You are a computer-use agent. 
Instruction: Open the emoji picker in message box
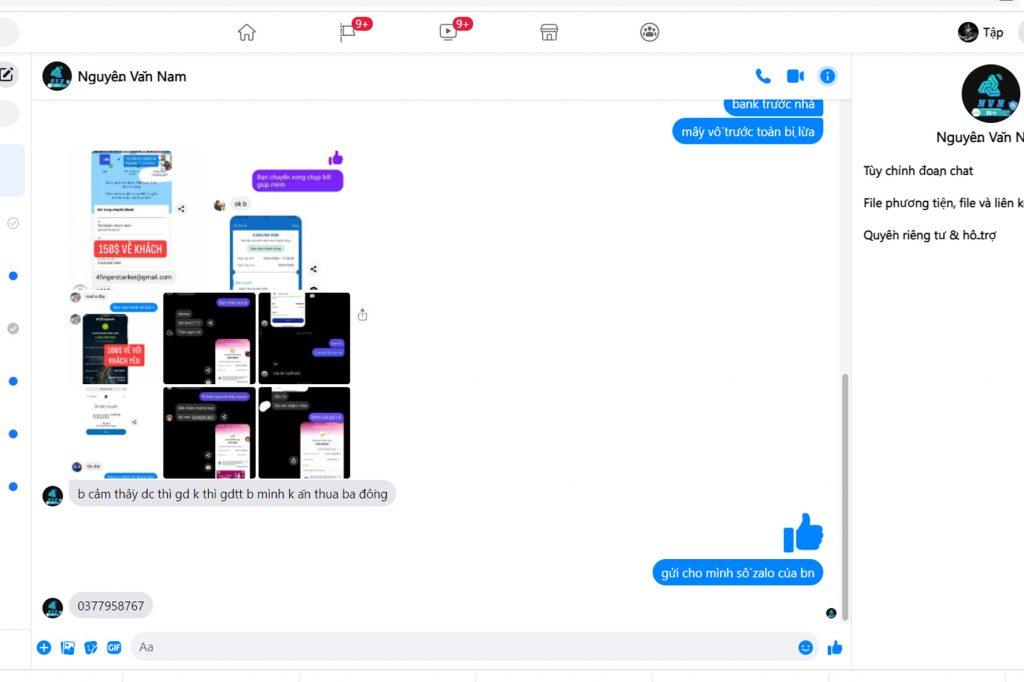(x=805, y=647)
